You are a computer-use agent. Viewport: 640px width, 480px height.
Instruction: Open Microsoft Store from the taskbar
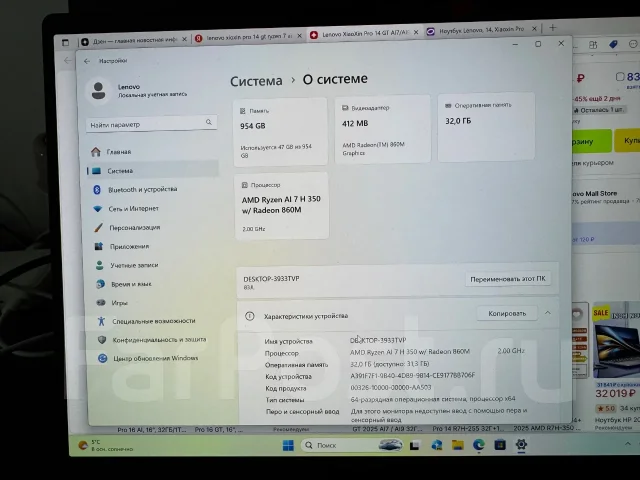coord(500,444)
